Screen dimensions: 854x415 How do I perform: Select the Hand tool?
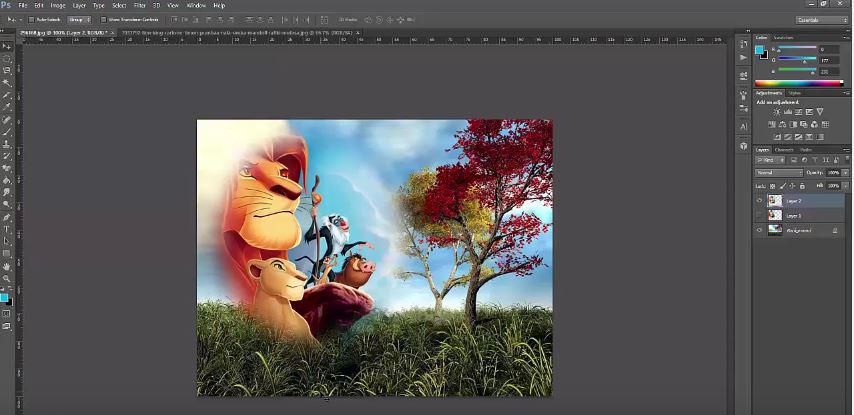point(7,266)
